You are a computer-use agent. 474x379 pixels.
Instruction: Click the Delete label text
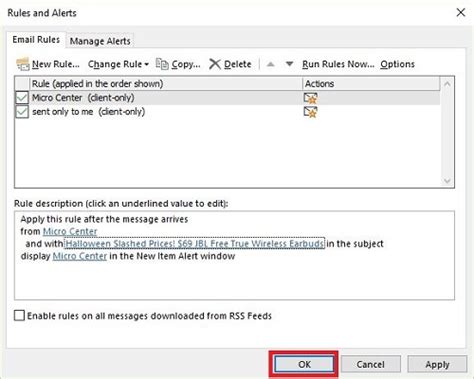(x=238, y=64)
